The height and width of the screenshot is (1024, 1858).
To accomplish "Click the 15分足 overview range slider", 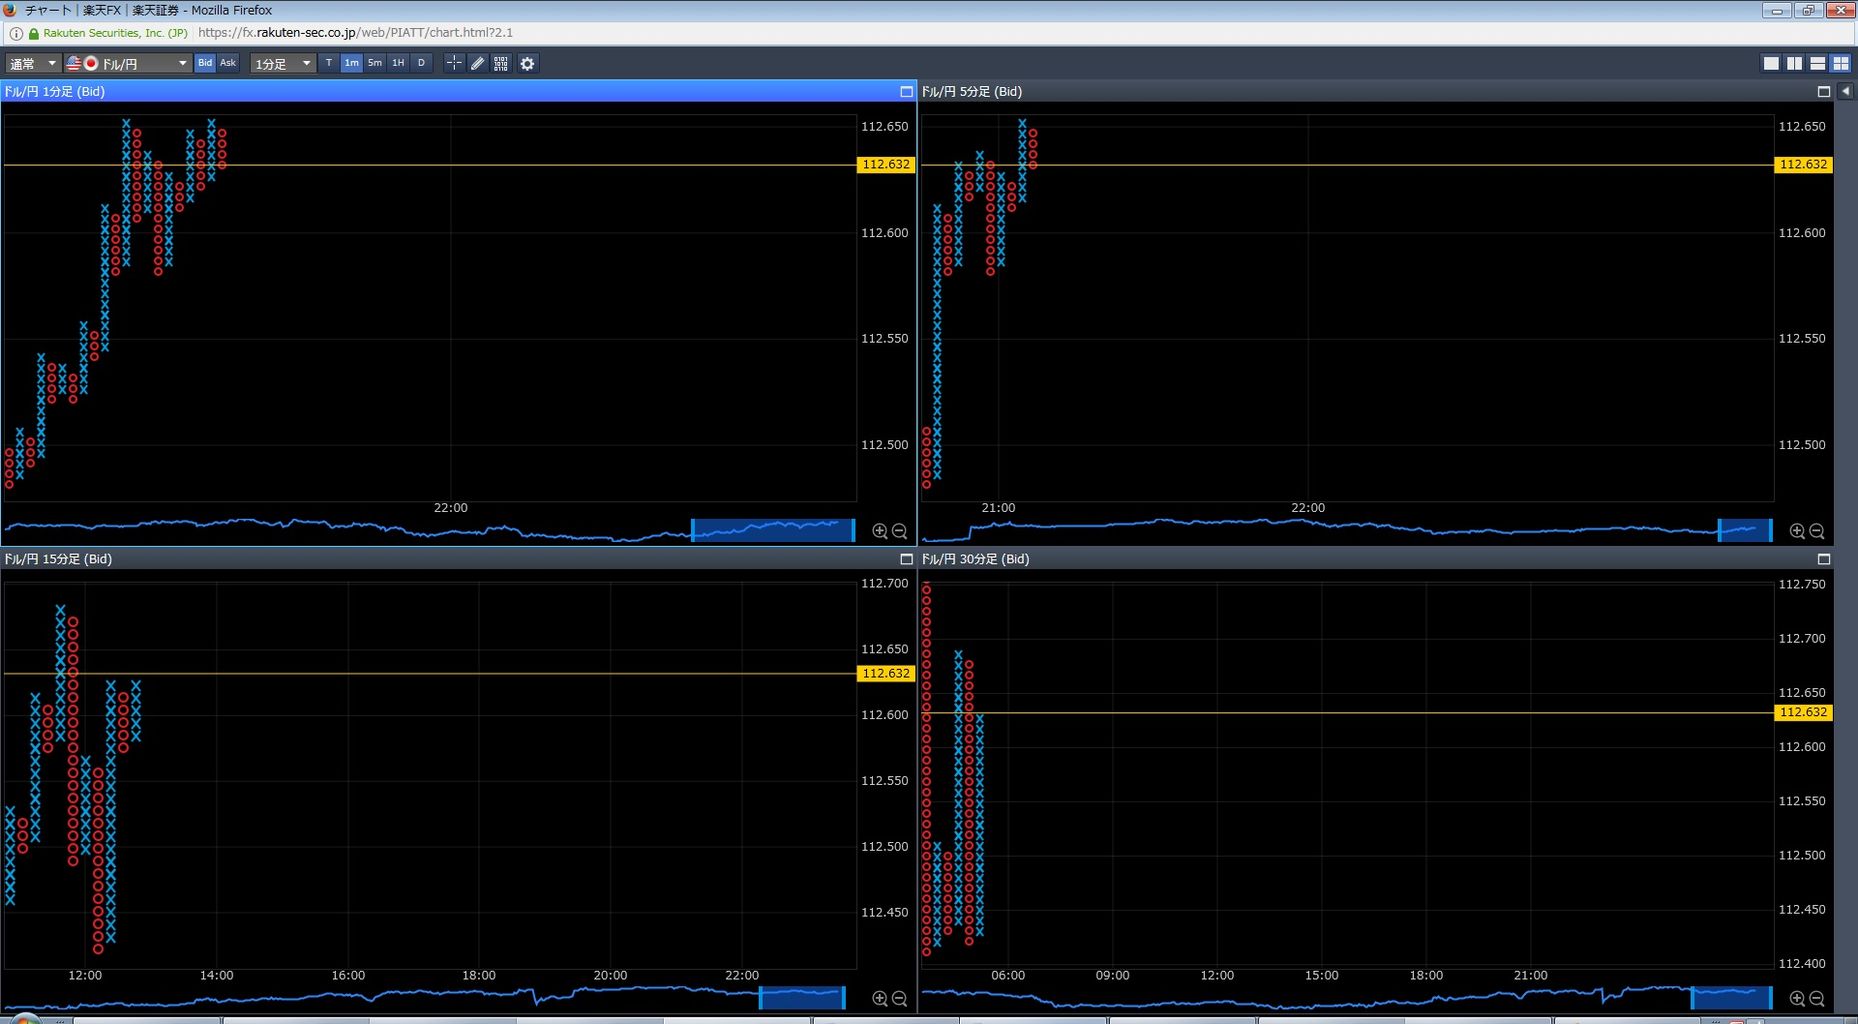I will [x=802, y=997].
